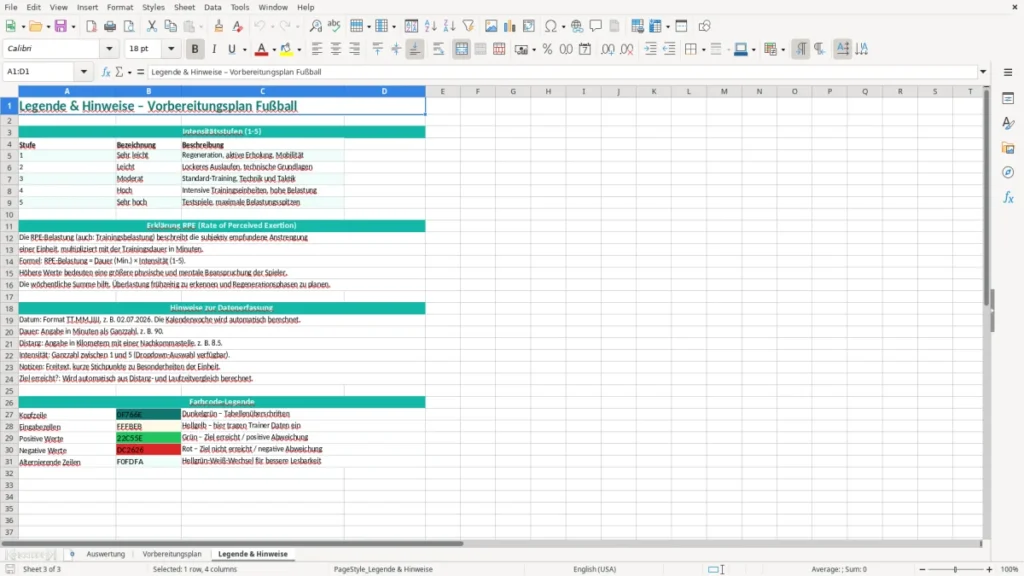Screen dimensions: 1024x576
Task: Click Format as Percent icon
Action: 547,49
